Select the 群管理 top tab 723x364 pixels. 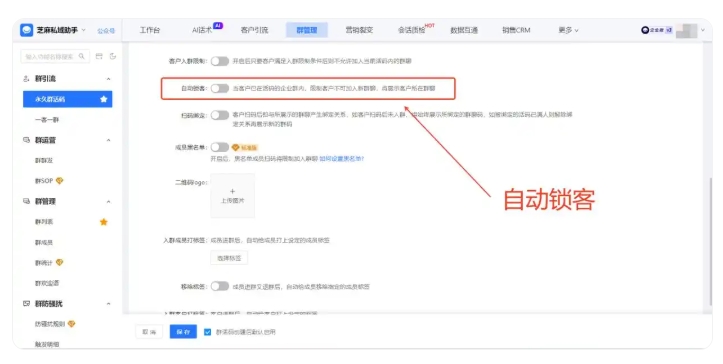point(307,30)
